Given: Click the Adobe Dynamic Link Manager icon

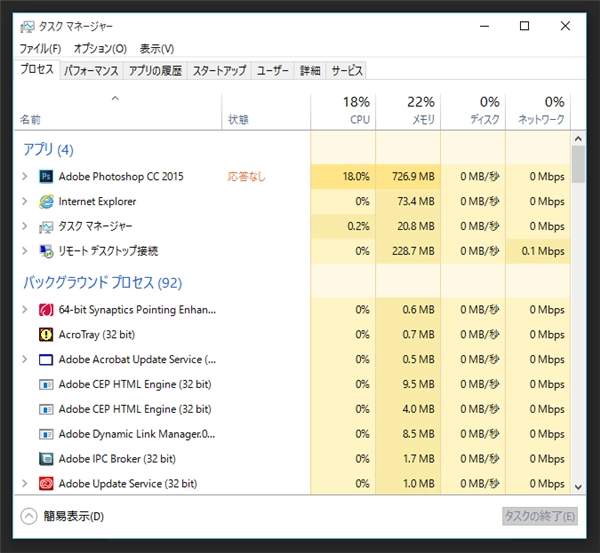Looking at the screenshot, I should point(46,434).
